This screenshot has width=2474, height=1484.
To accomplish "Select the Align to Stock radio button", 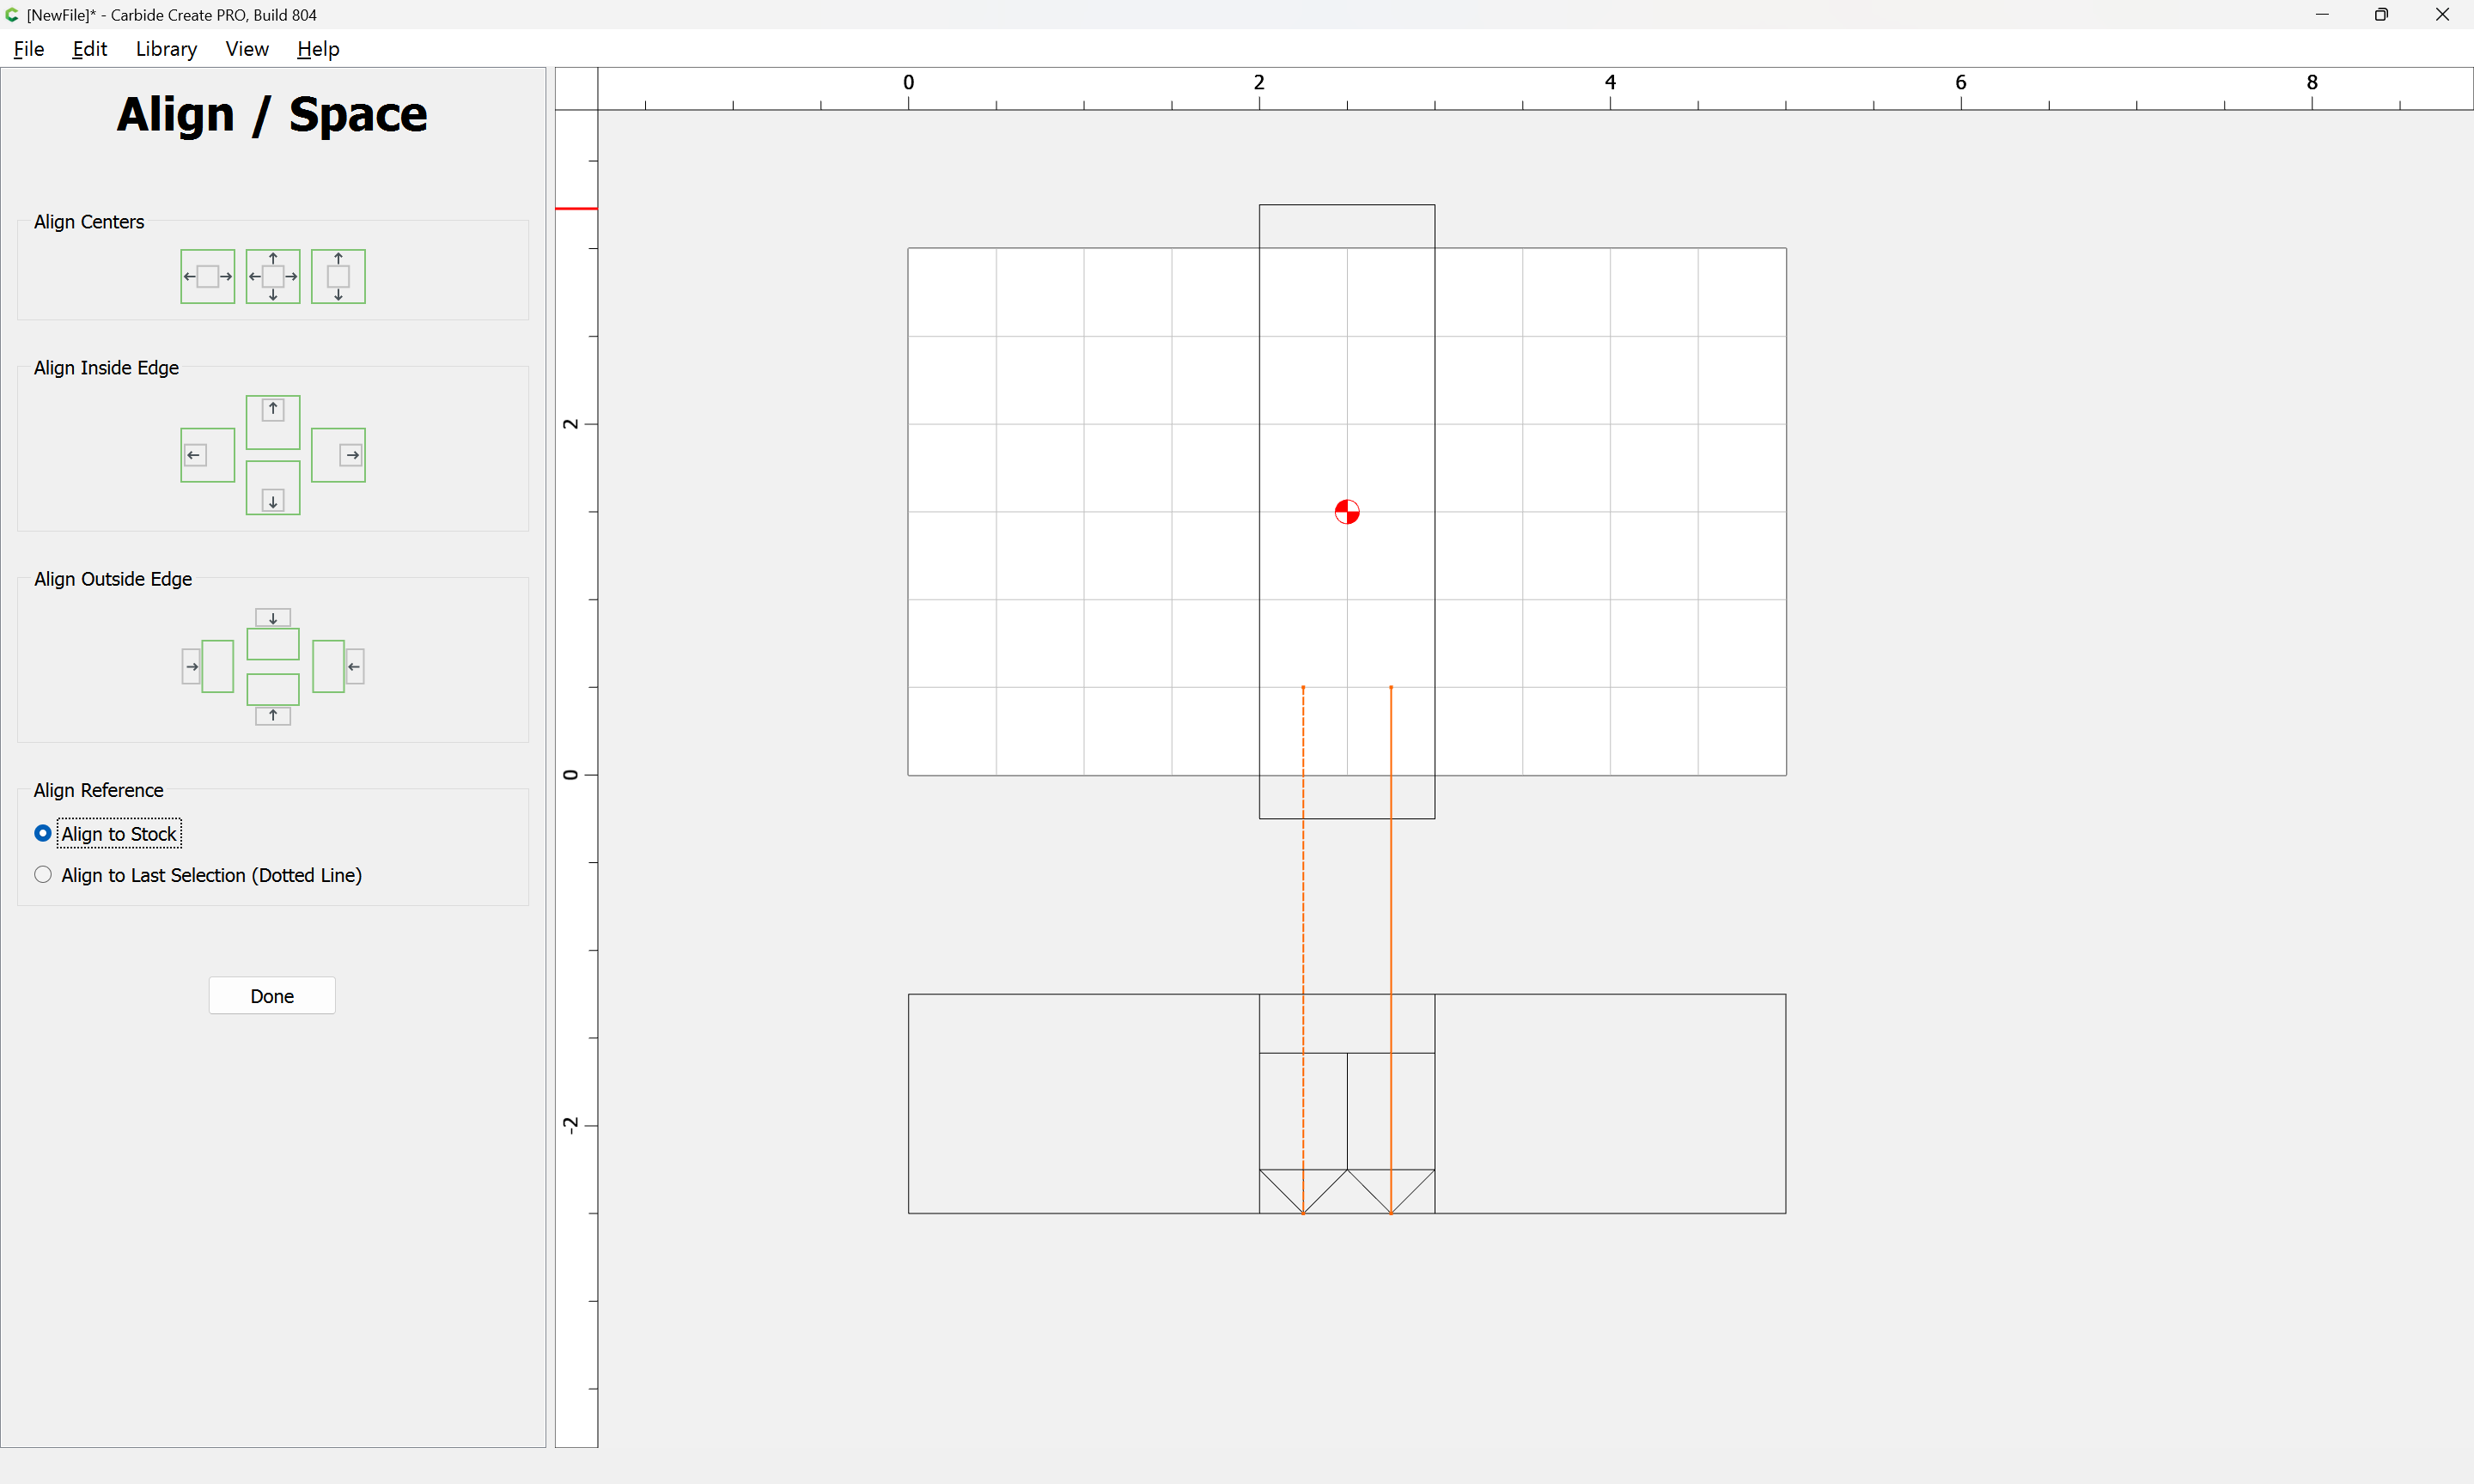I will [x=43, y=833].
